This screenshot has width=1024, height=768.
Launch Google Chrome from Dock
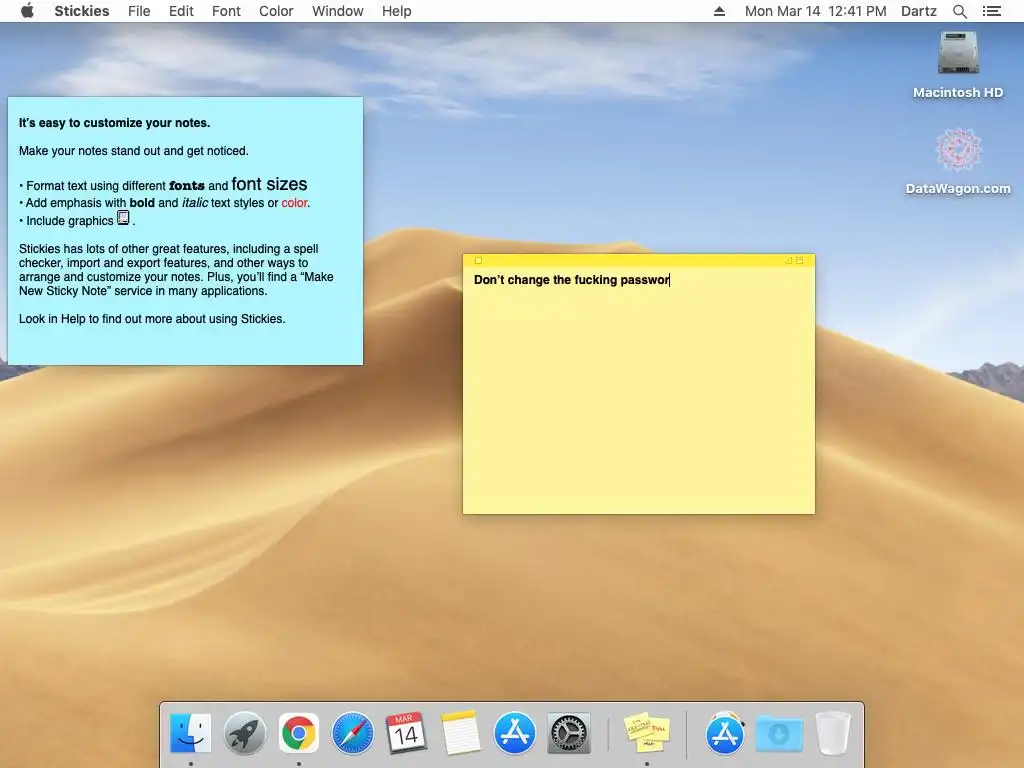(298, 733)
